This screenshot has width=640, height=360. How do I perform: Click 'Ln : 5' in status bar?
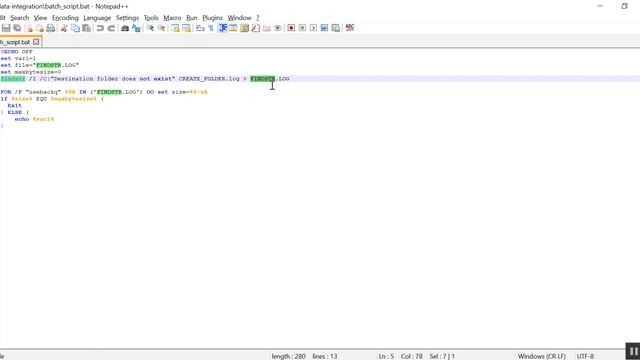(x=386, y=356)
